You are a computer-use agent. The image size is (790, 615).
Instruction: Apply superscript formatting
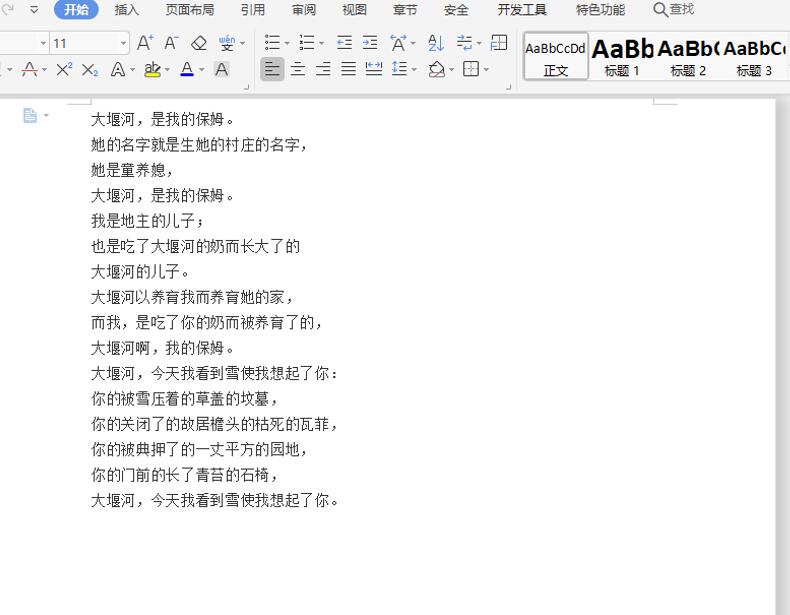click(x=64, y=70)
